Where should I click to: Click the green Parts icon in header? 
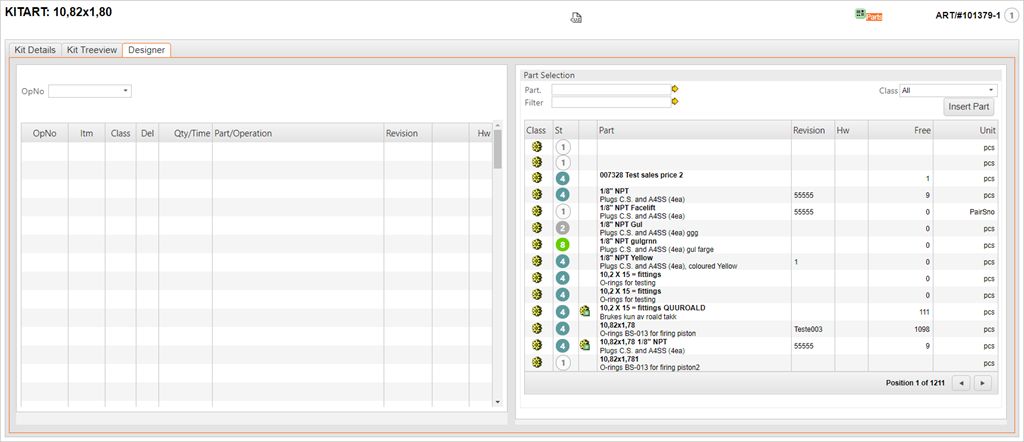point(868,16)
